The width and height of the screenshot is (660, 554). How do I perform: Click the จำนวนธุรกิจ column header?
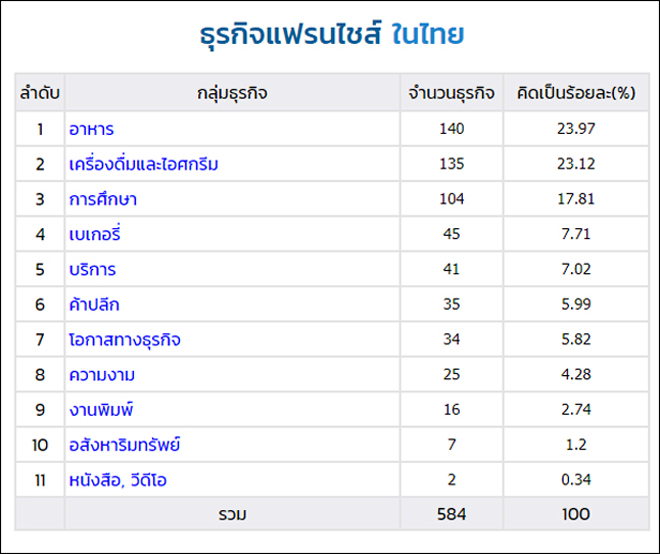[x=452, y=93]
